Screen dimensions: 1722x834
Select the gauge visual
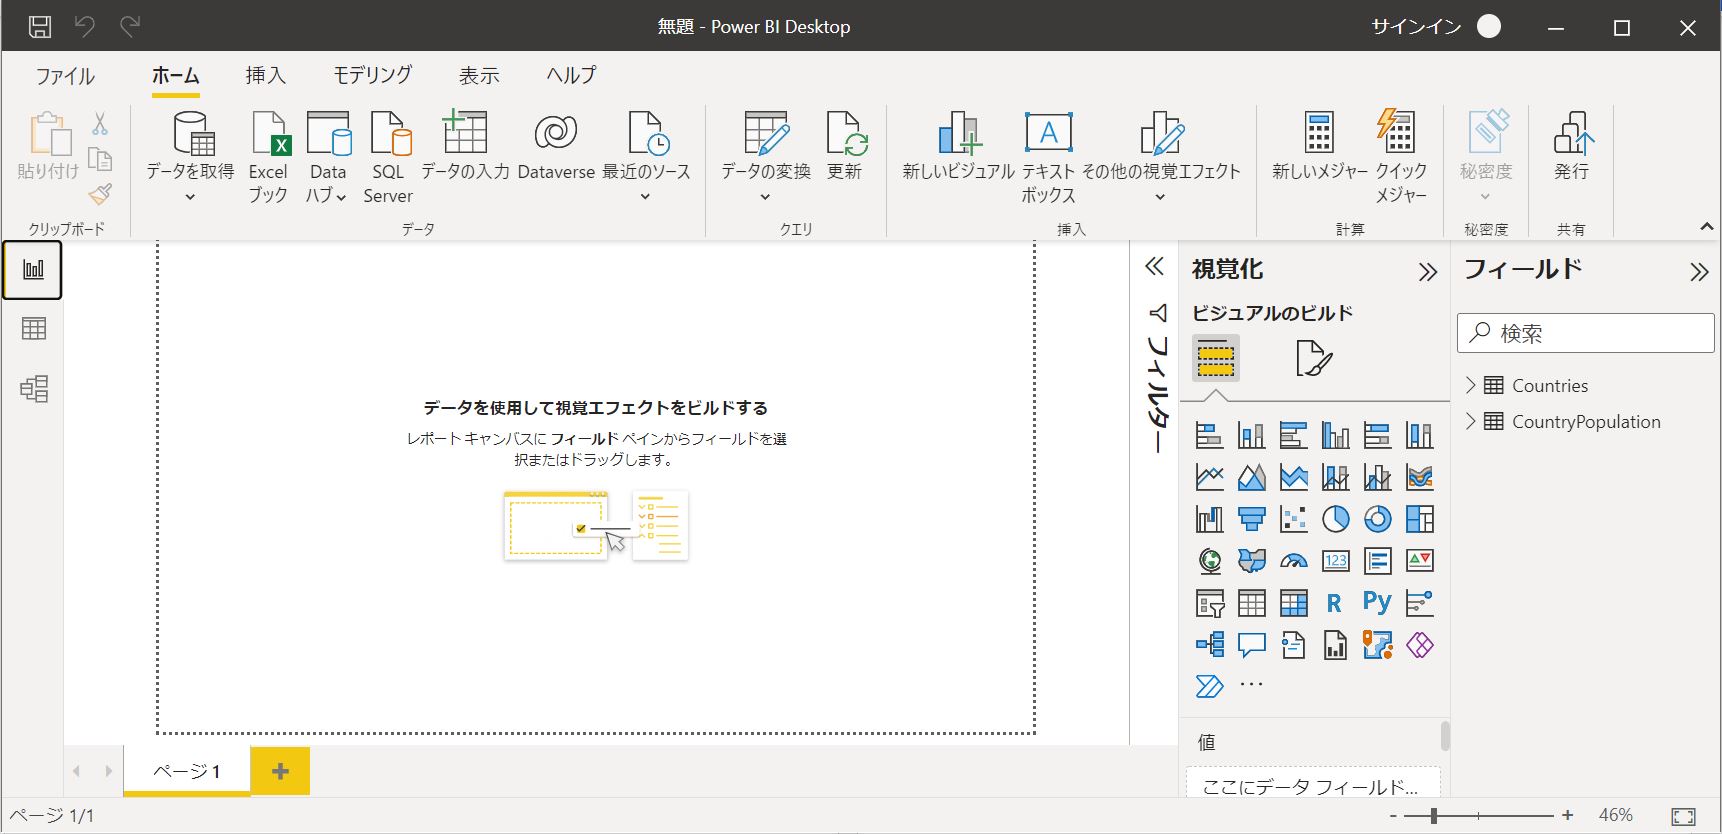click(x=1293, y=561)
